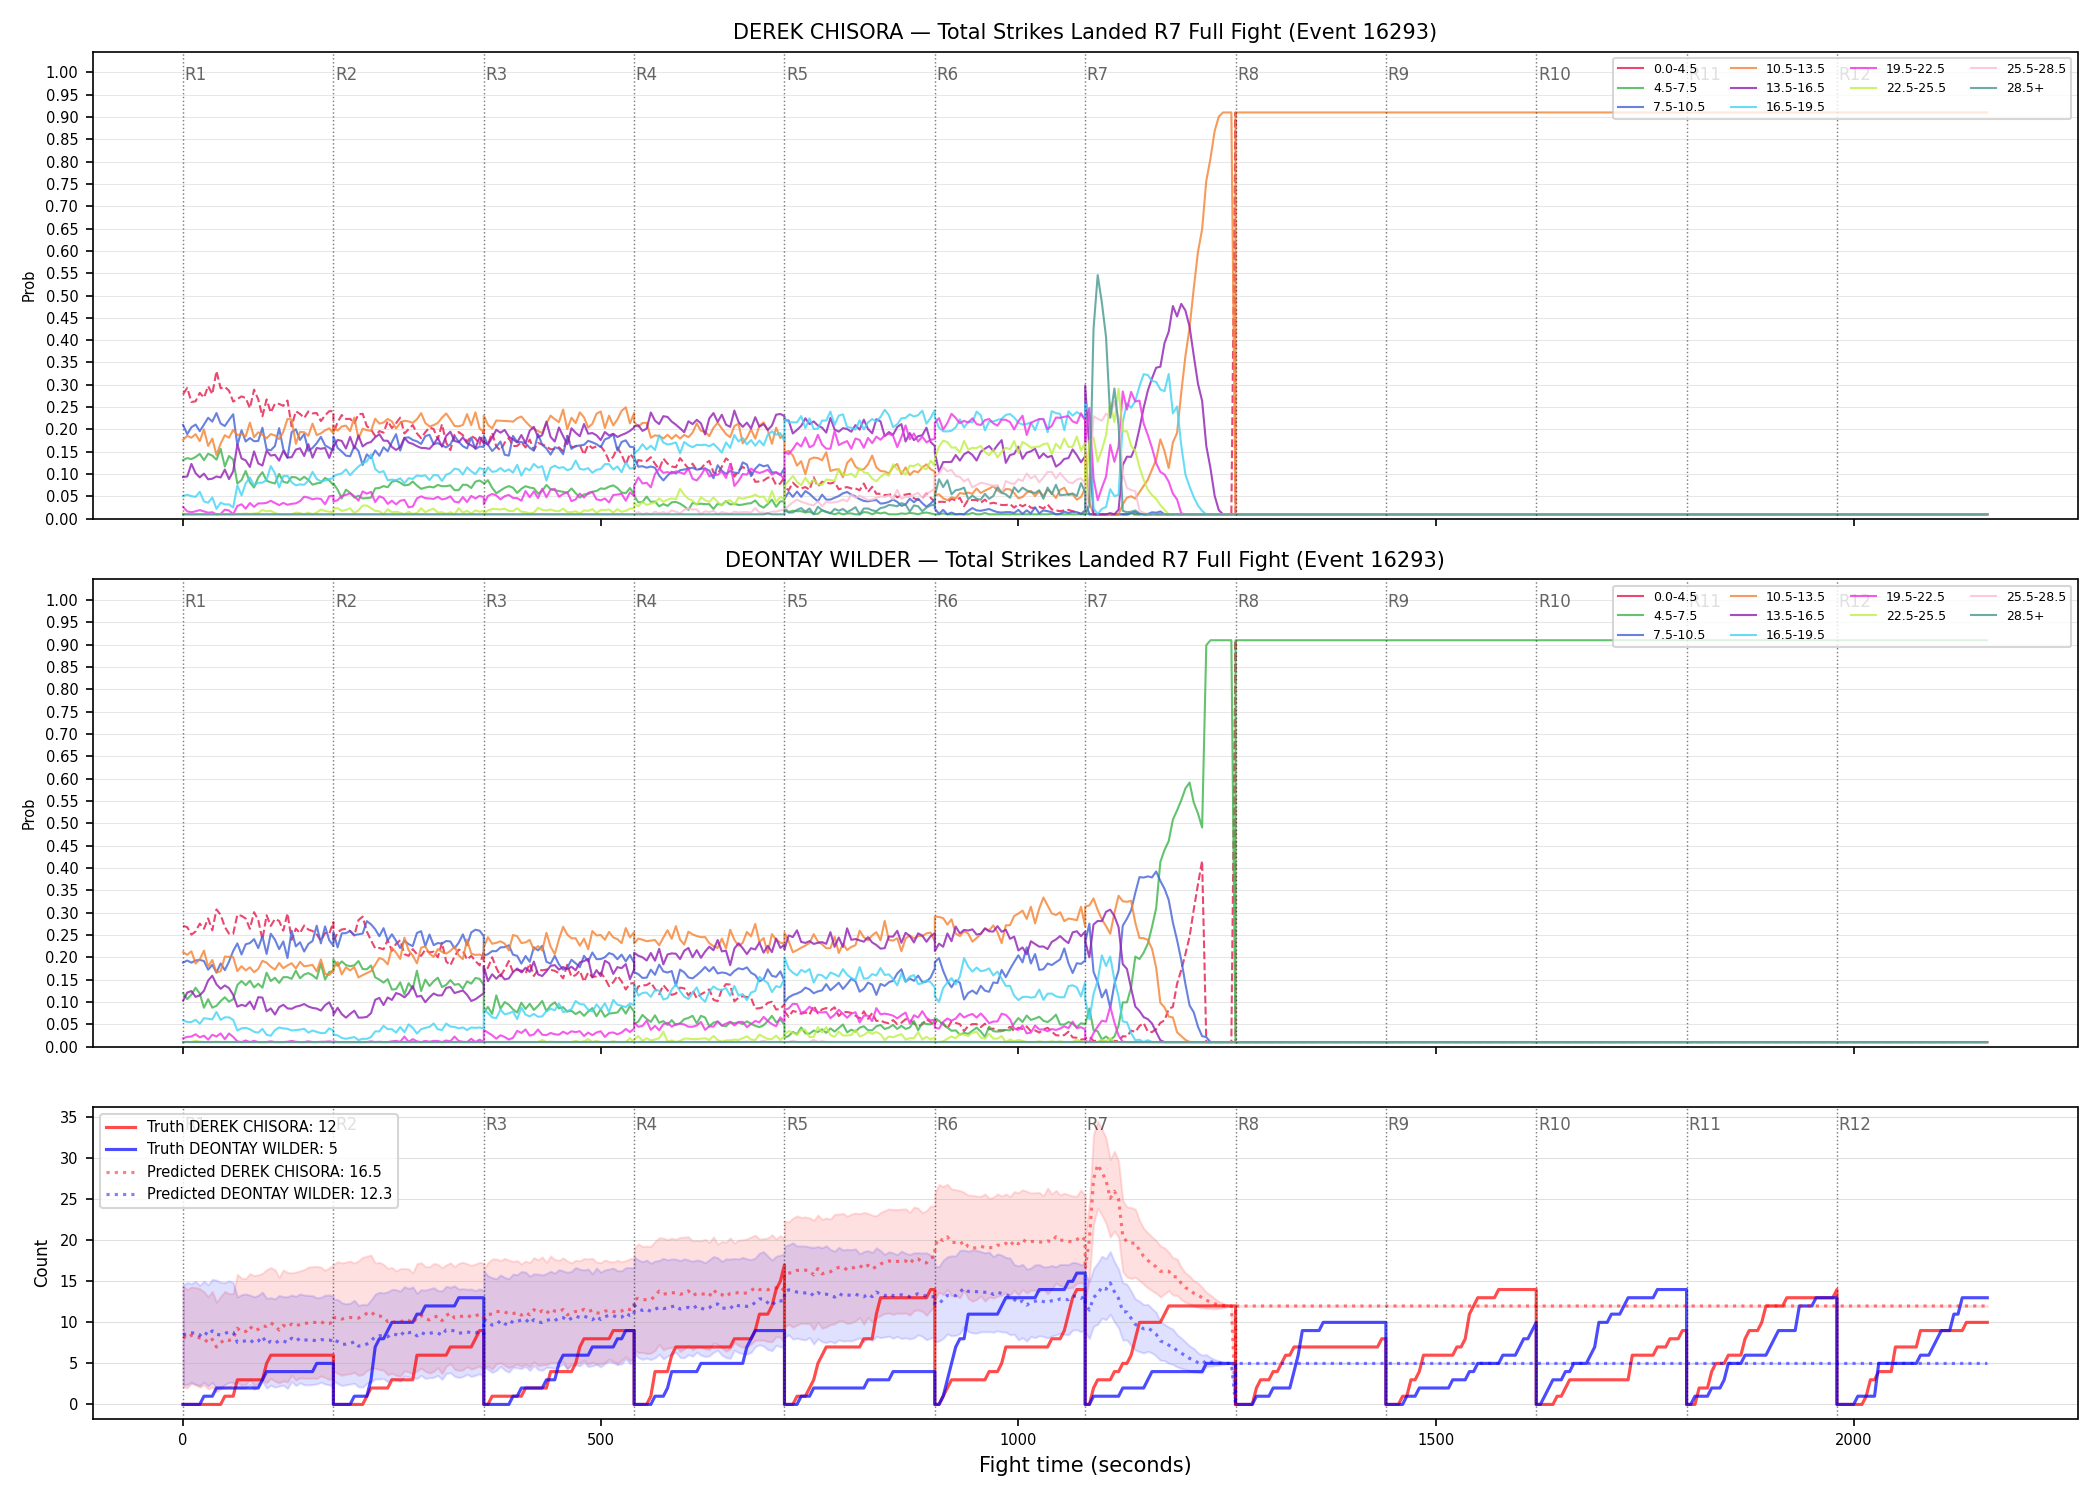Select 13.5-16.5 legend entry in Wilder chart
This screenshot has width=2100, height=1500.
1776,616
